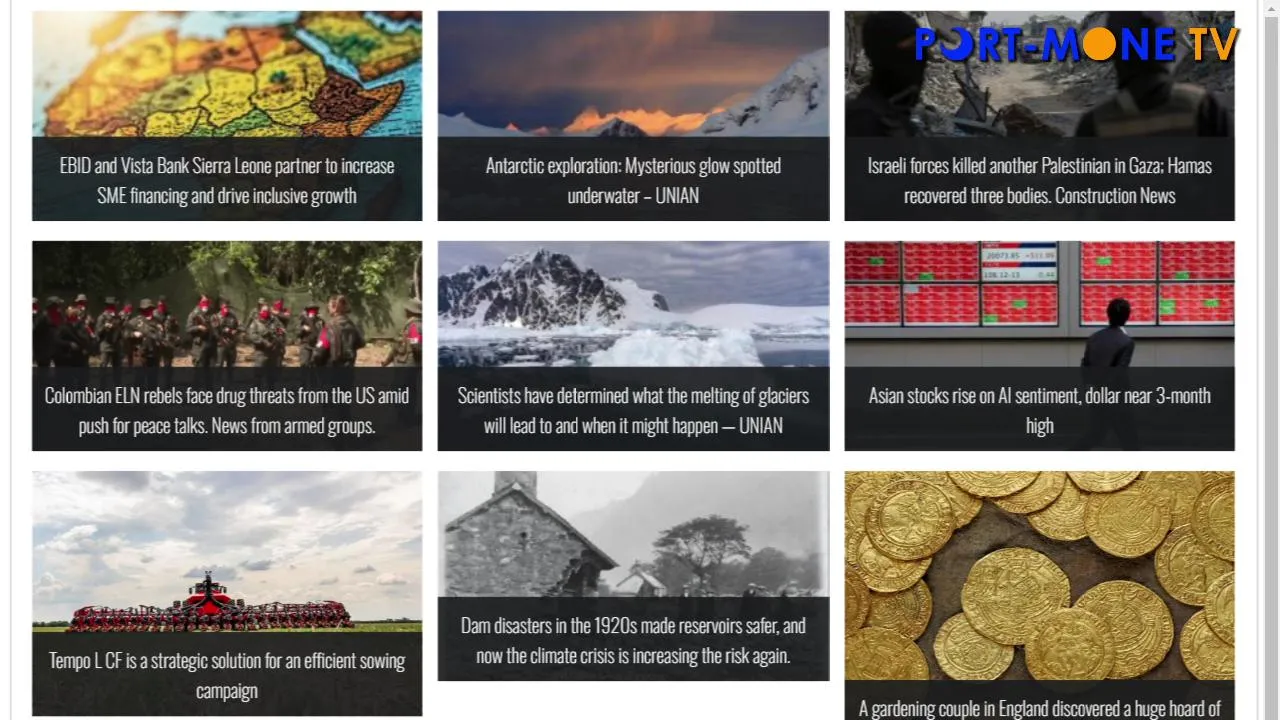Select the icy Antarctic mountain landscape image

coord(633,304)
